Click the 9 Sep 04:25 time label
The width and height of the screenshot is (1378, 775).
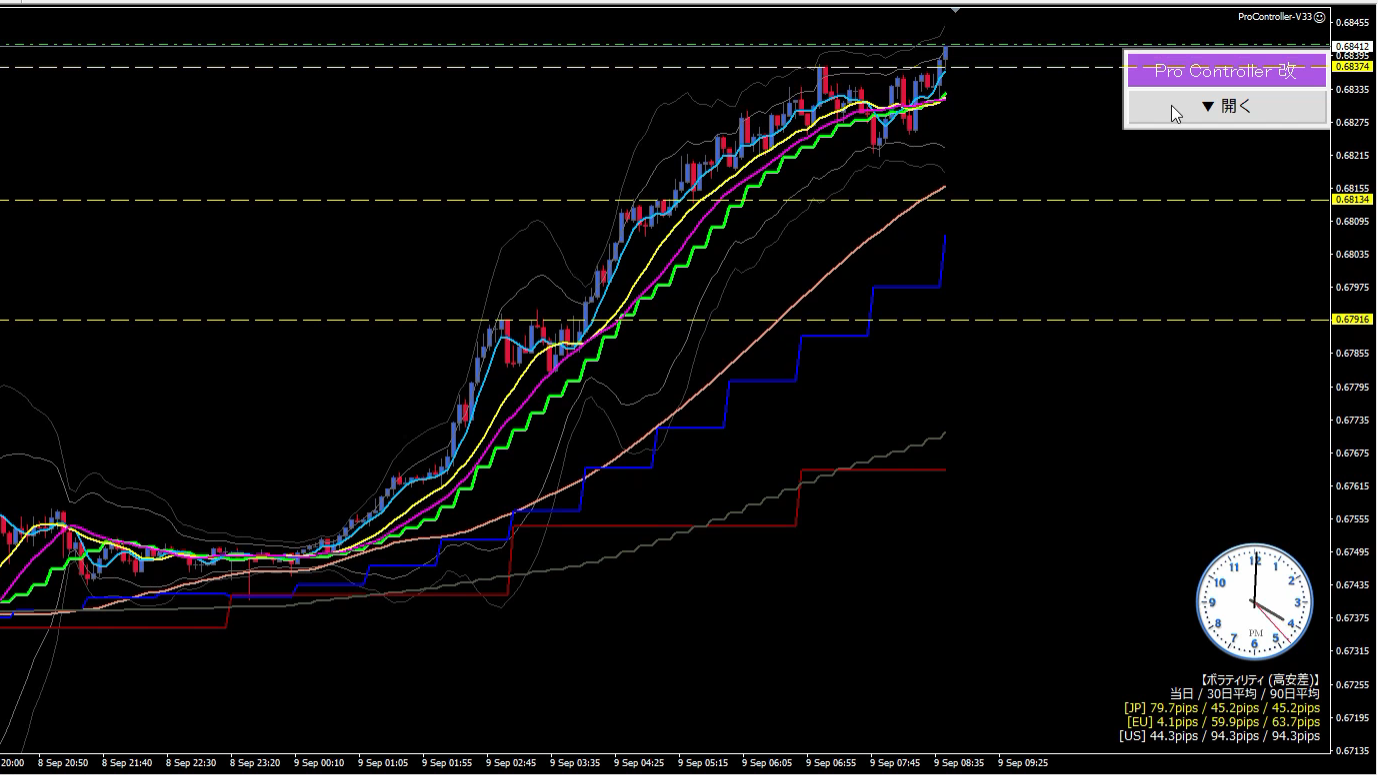640,763
